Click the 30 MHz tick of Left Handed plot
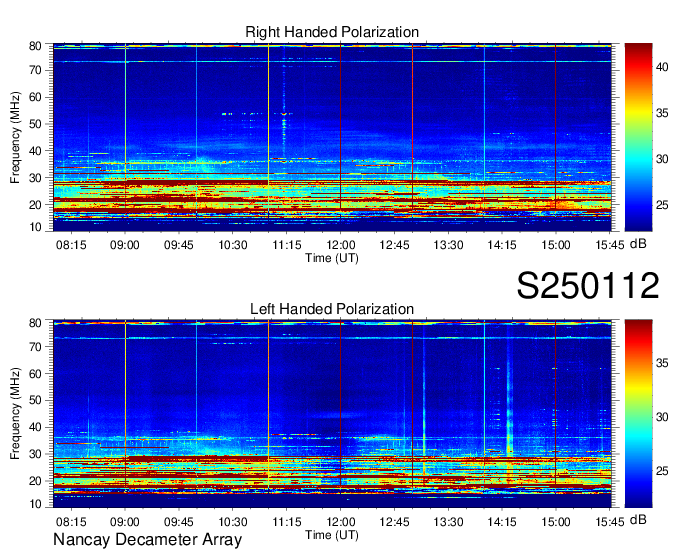This screenshot has height=552, width=680. click(x=35, y=454)
